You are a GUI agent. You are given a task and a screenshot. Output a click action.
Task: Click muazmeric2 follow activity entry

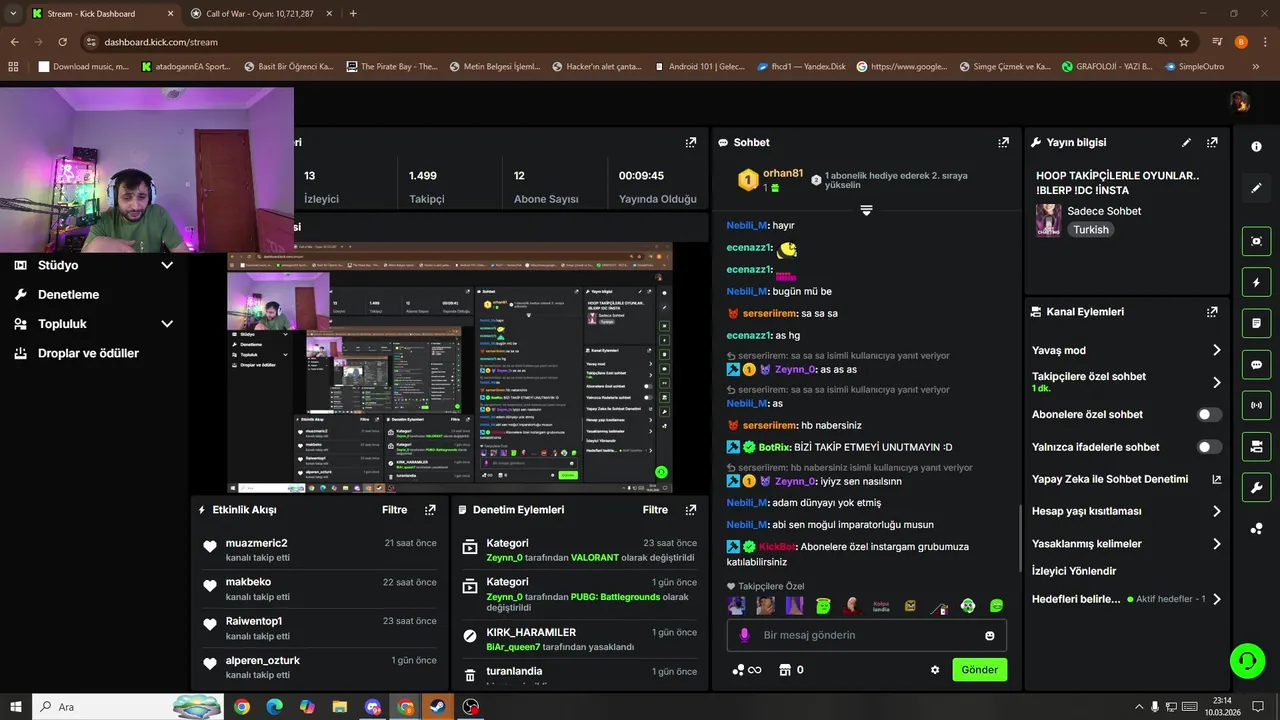(318, 549)
